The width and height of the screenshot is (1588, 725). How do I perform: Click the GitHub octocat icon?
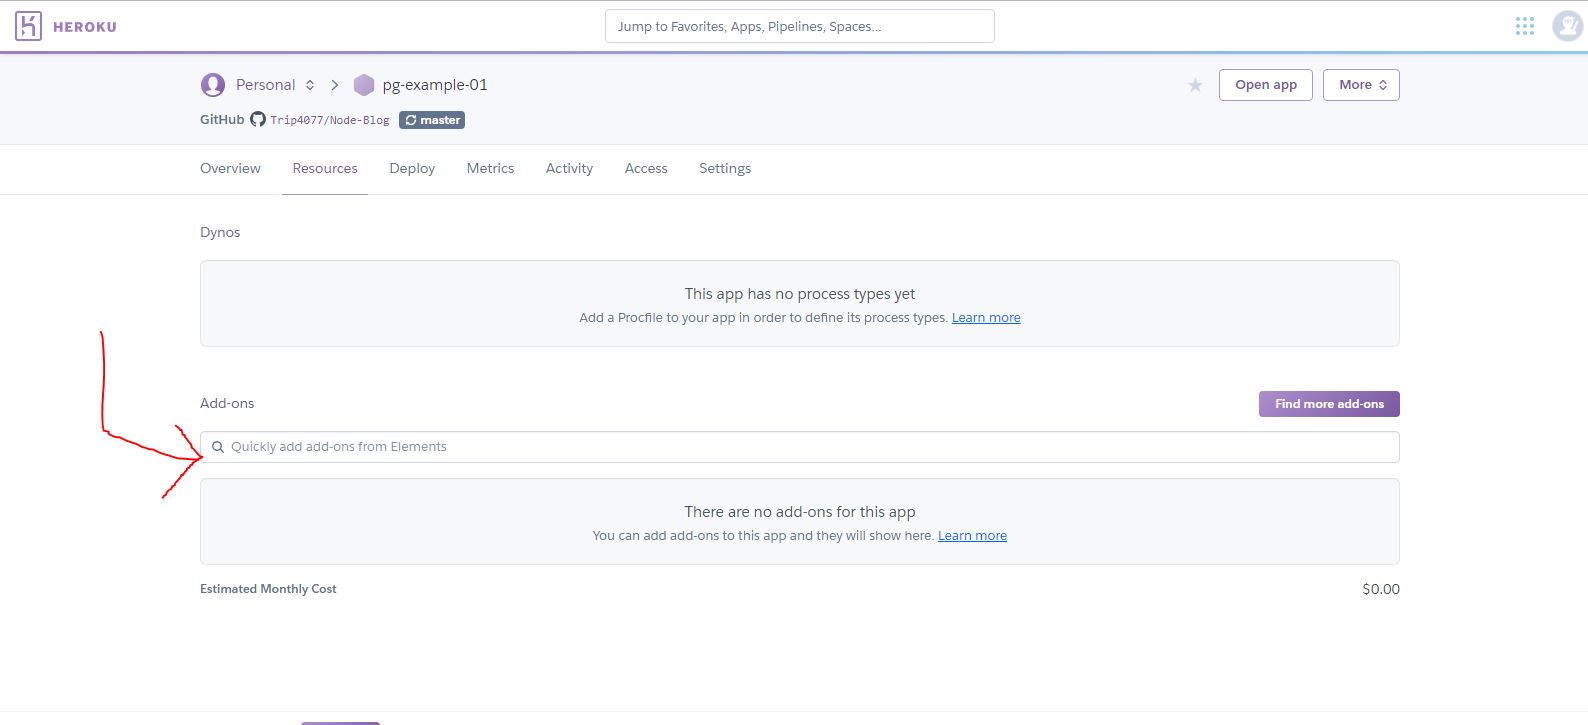[258, 119]
